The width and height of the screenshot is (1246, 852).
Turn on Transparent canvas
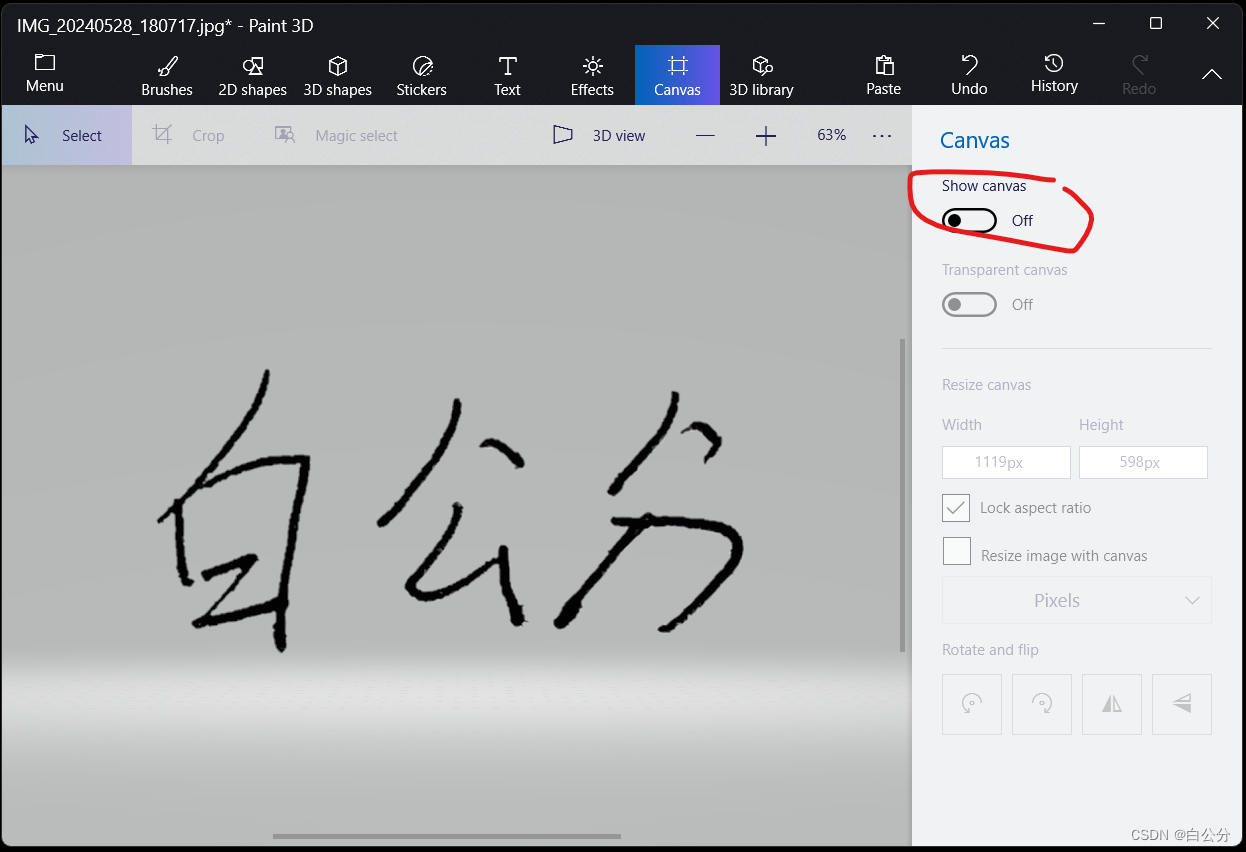pos(969,304)
